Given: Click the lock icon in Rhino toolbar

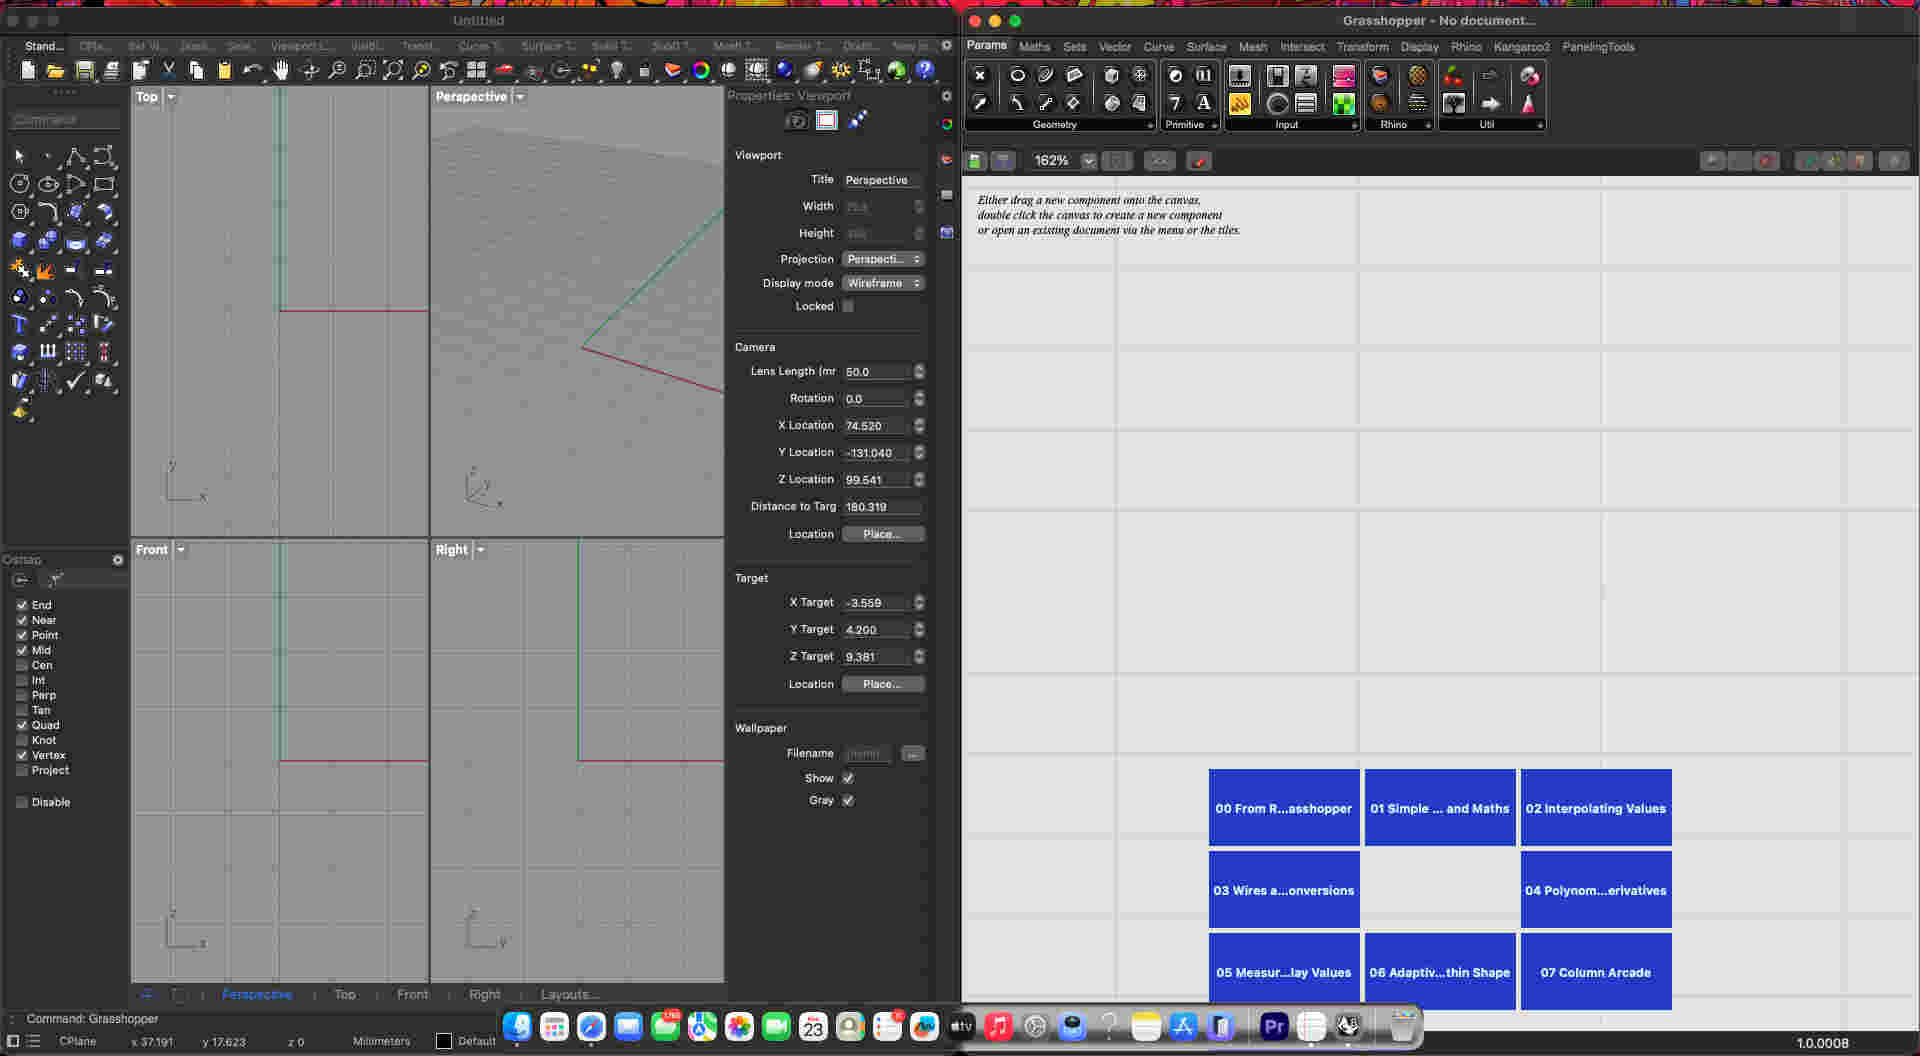Looking at the screenshot, I should (644, 70).
